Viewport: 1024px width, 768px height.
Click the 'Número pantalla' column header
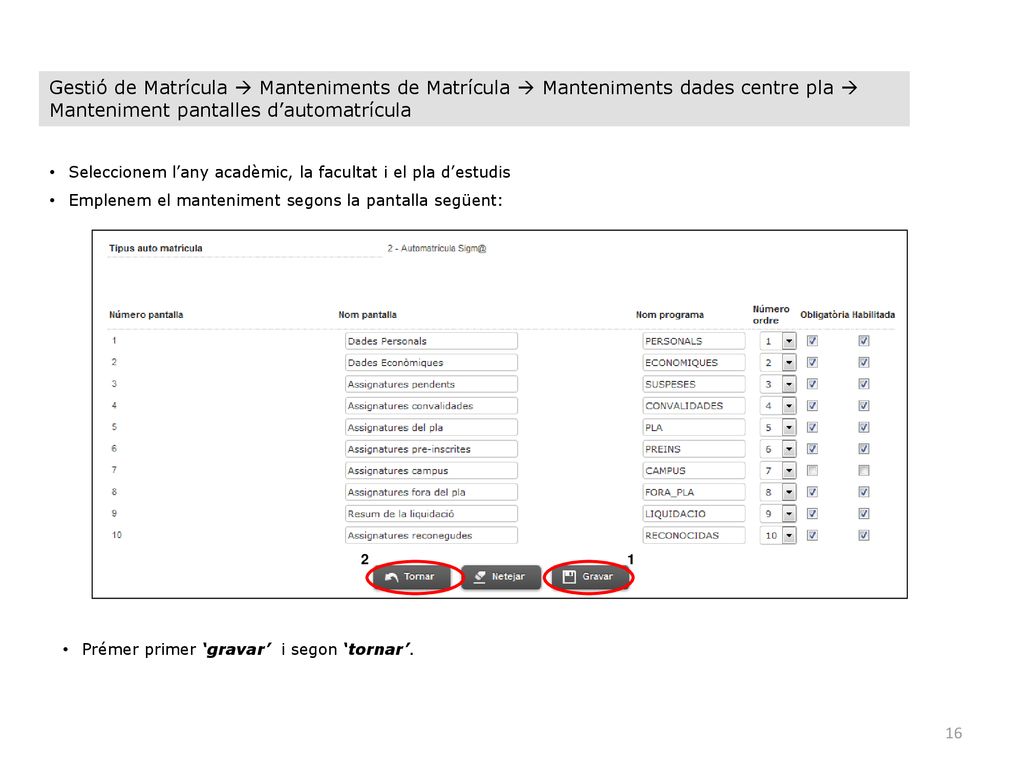coord(146,315)
